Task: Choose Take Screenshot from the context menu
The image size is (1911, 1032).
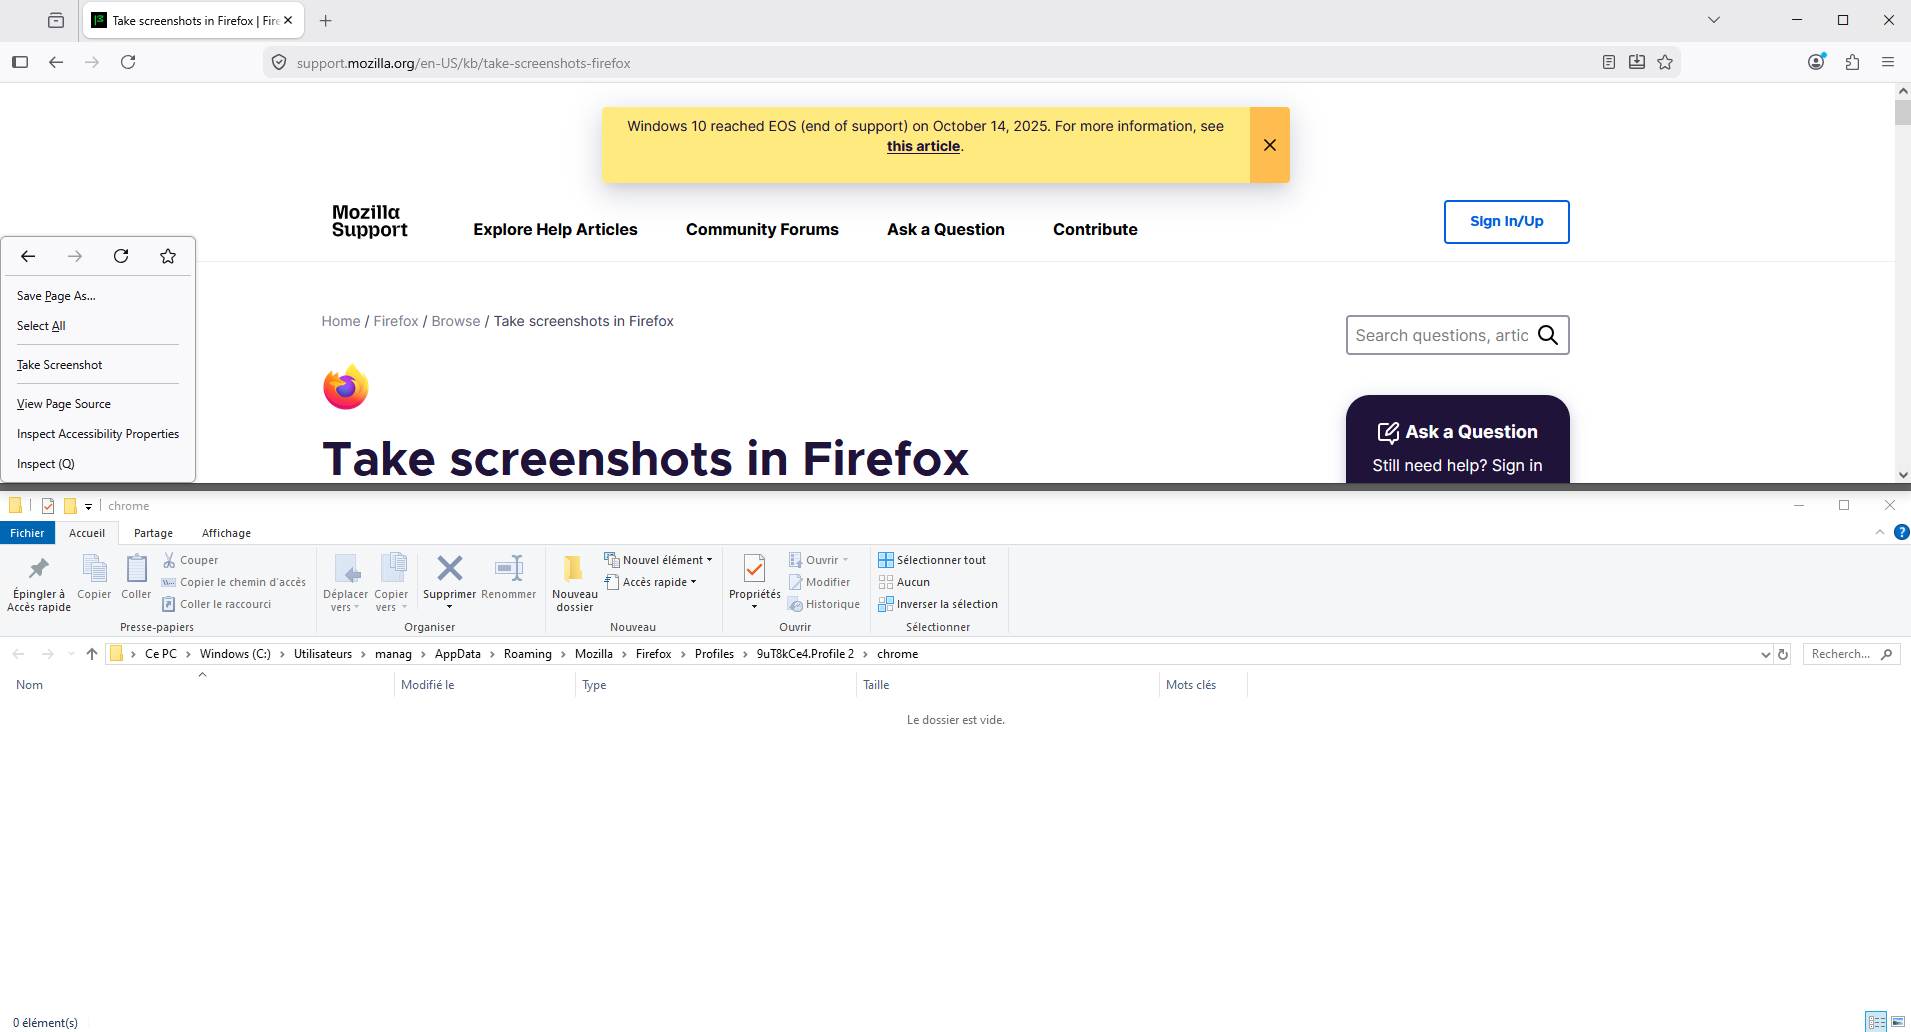Action: click(60, 365)
